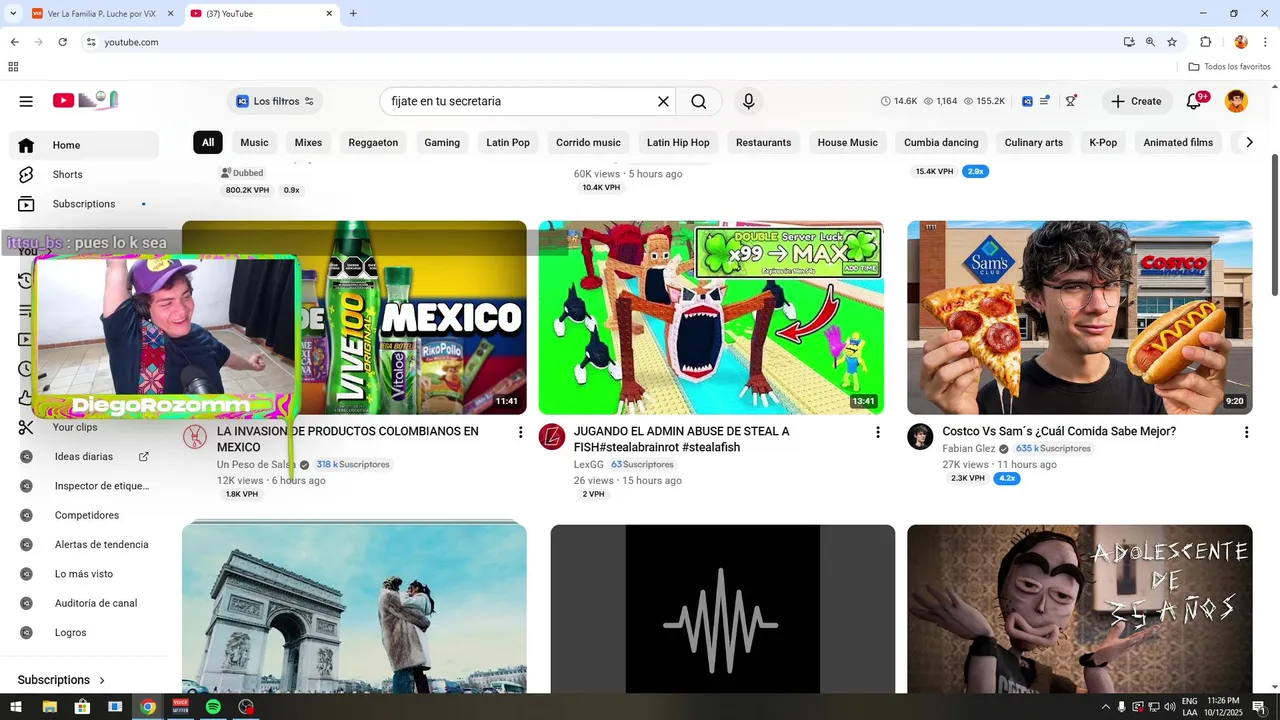Open Alertas de tendencia in the sidebar
1280x720 pixels.
tap(84, 545)
